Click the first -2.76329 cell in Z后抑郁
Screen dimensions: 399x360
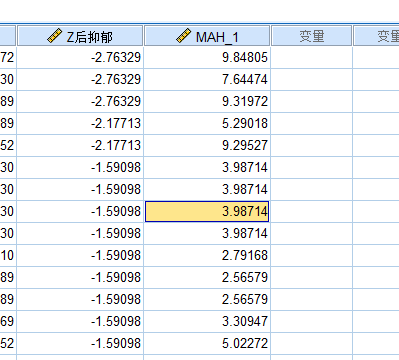click(80, 58)
